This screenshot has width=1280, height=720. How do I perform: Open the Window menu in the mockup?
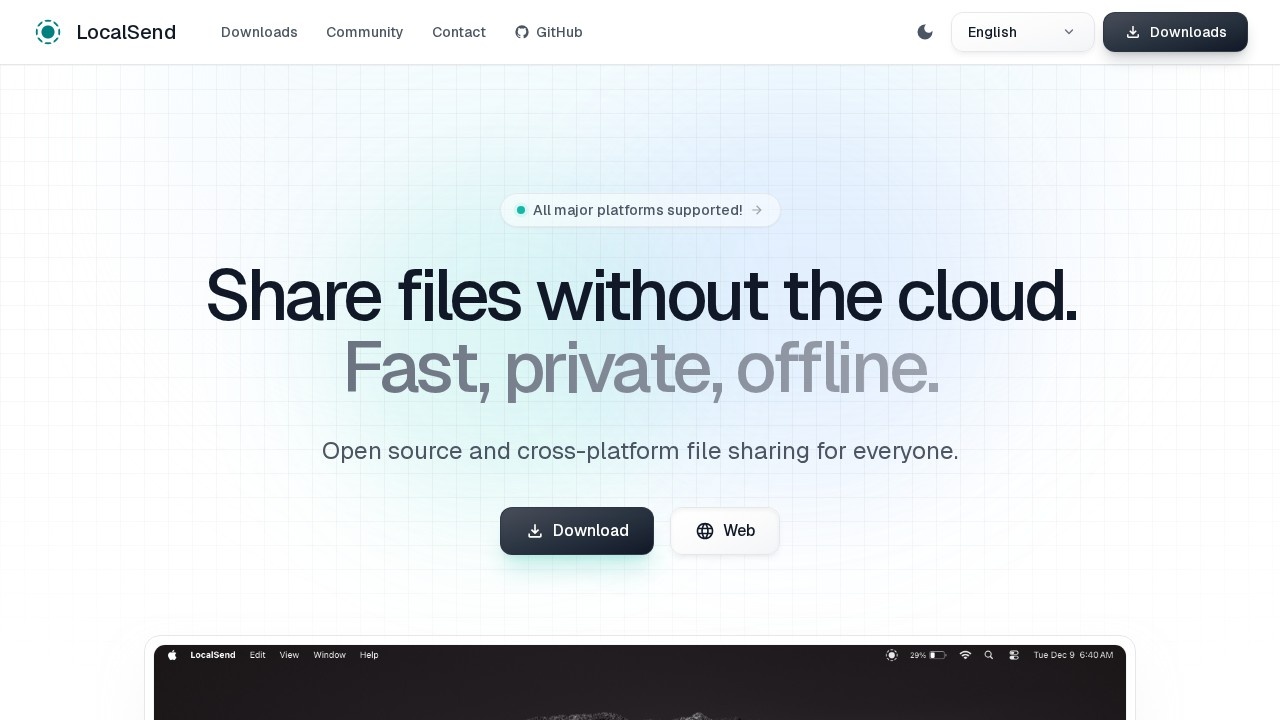pyautogui.click(x=329, y=655)
